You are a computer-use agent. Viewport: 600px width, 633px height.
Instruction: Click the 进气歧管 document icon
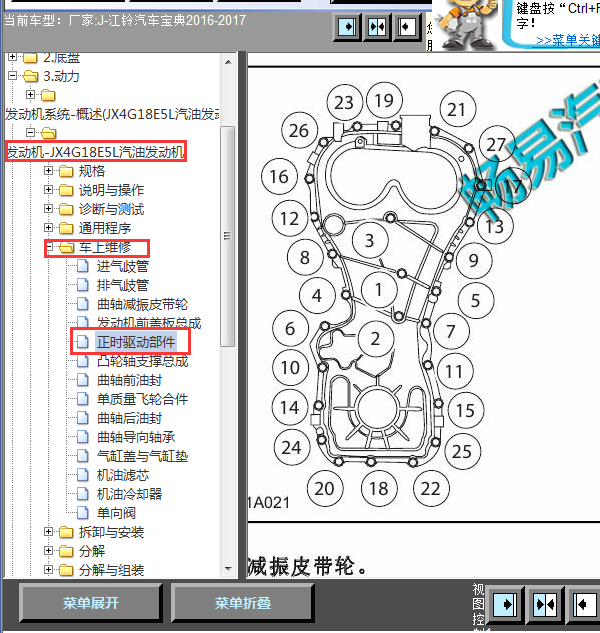tap(83, 266)
